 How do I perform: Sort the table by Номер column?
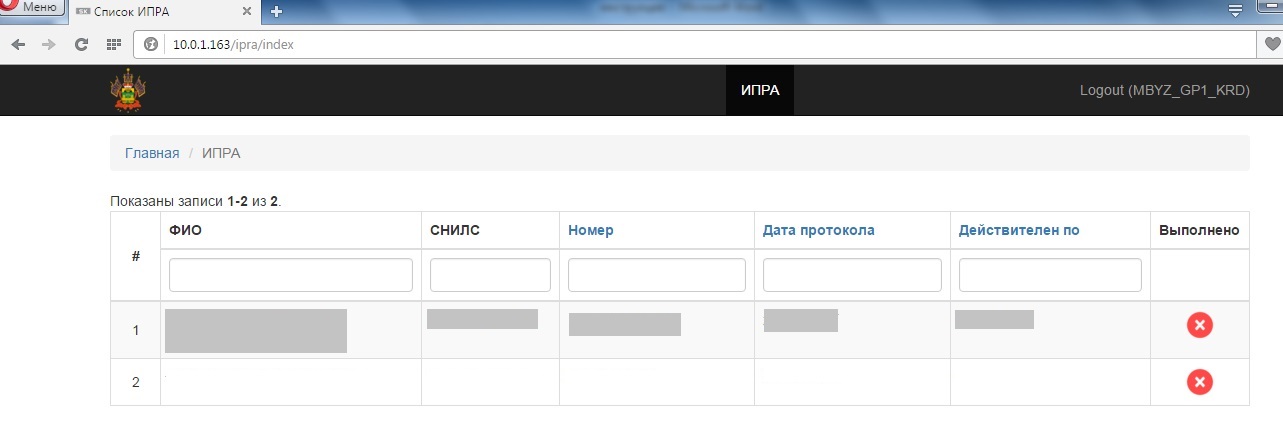[590, 230]
